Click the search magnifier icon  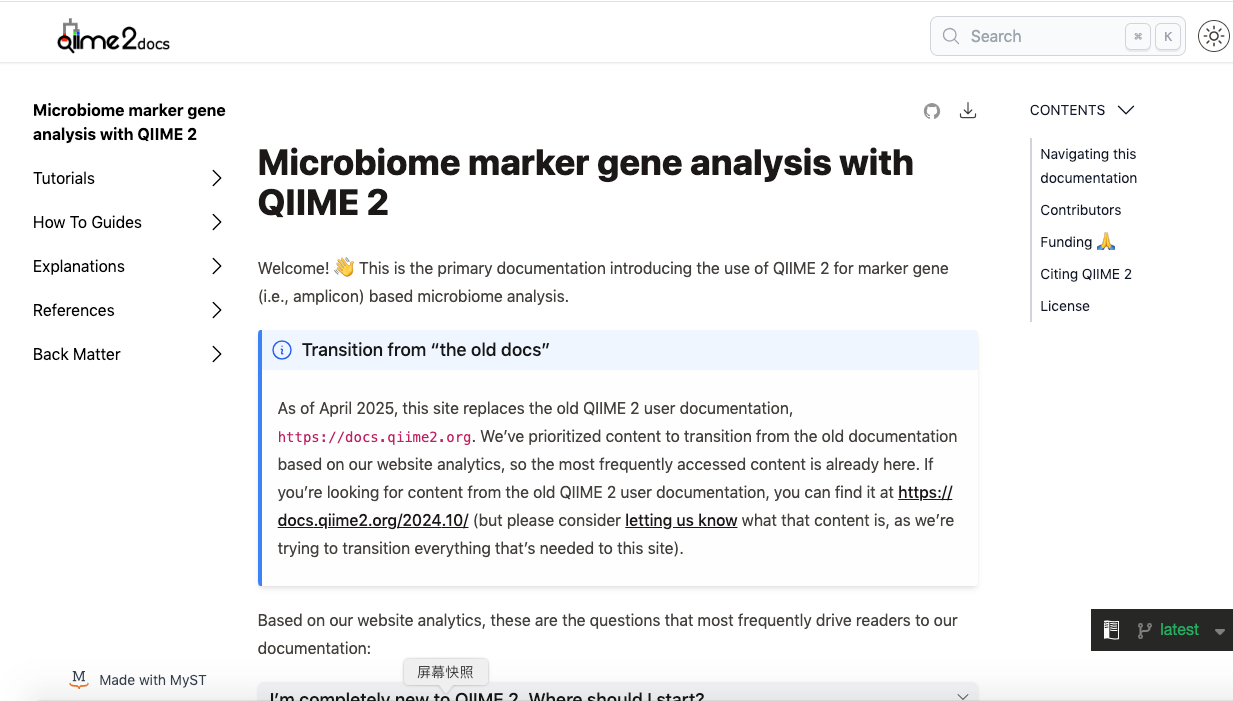pyautogui.click(x=950, y=36)
